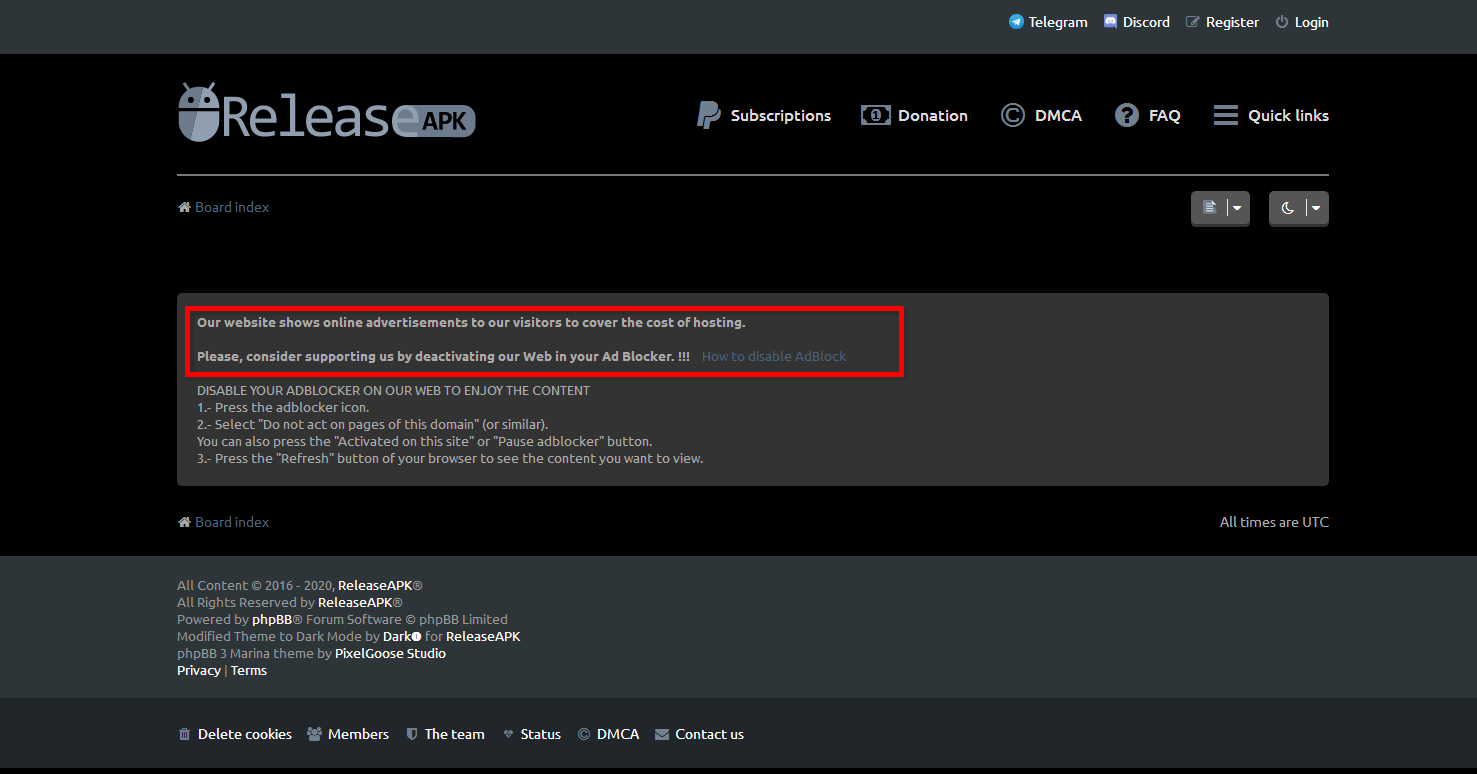This screenshot has height=774, width=1477.
Task: Click the Donation coin icon
Action: tap(874, 114)
